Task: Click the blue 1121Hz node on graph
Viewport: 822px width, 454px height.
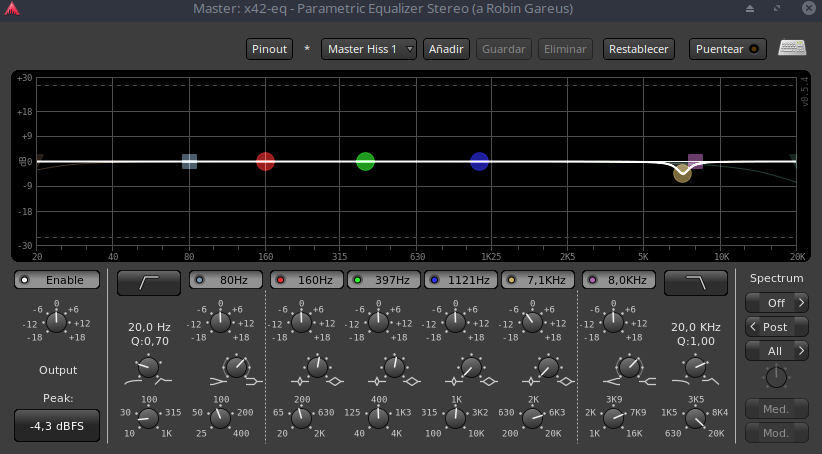Action: [x=479, y=161]
